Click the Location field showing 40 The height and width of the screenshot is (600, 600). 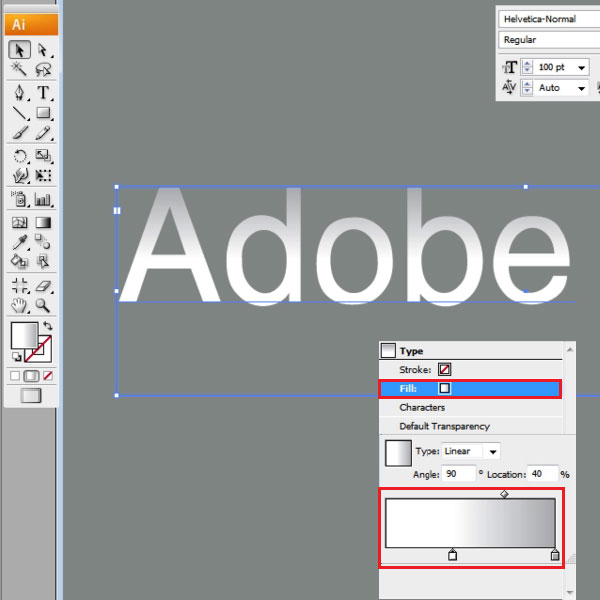542,474
